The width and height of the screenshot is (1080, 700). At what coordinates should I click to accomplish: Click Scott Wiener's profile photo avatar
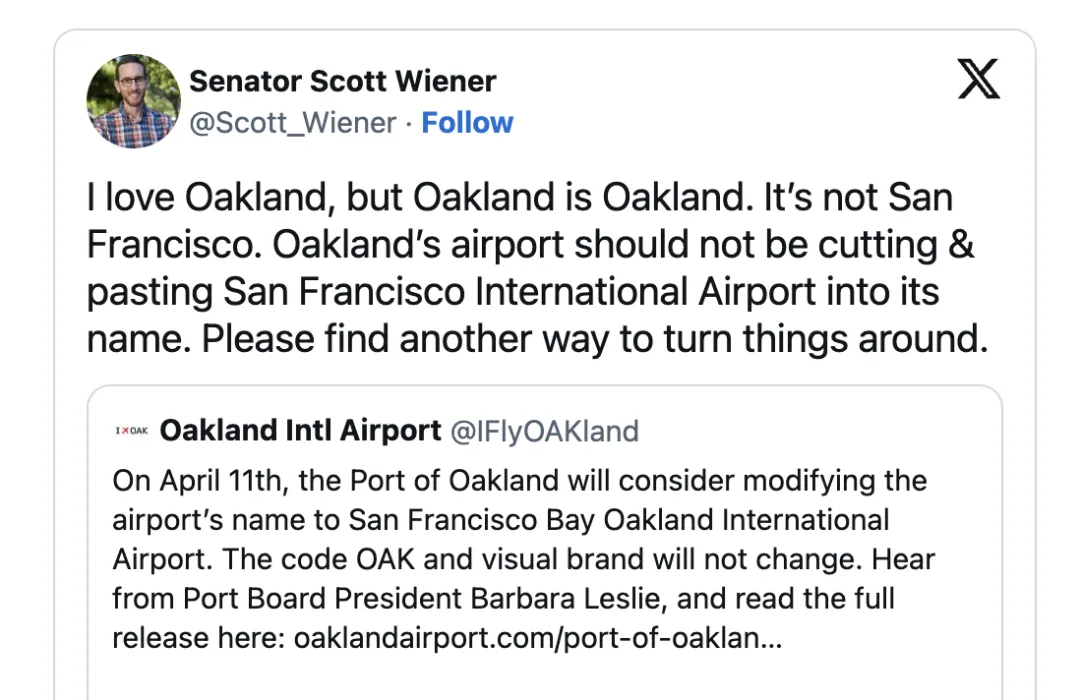[x=133, y=101]
